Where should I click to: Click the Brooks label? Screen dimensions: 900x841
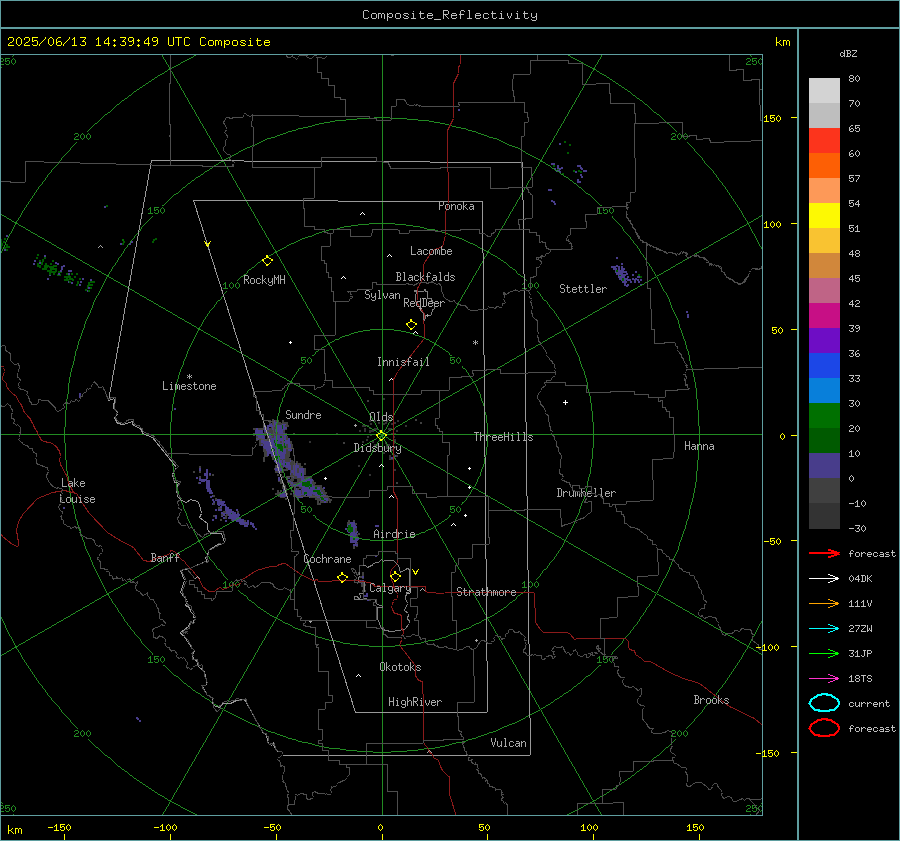711,700
